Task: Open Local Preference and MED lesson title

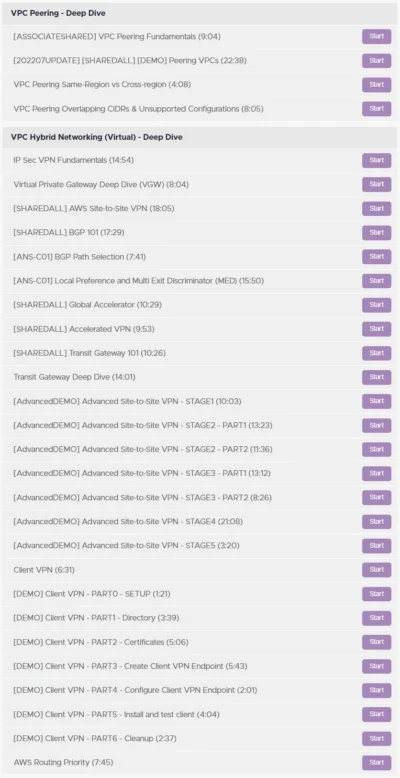Action: pyautogui.click(x=138, y=281)
